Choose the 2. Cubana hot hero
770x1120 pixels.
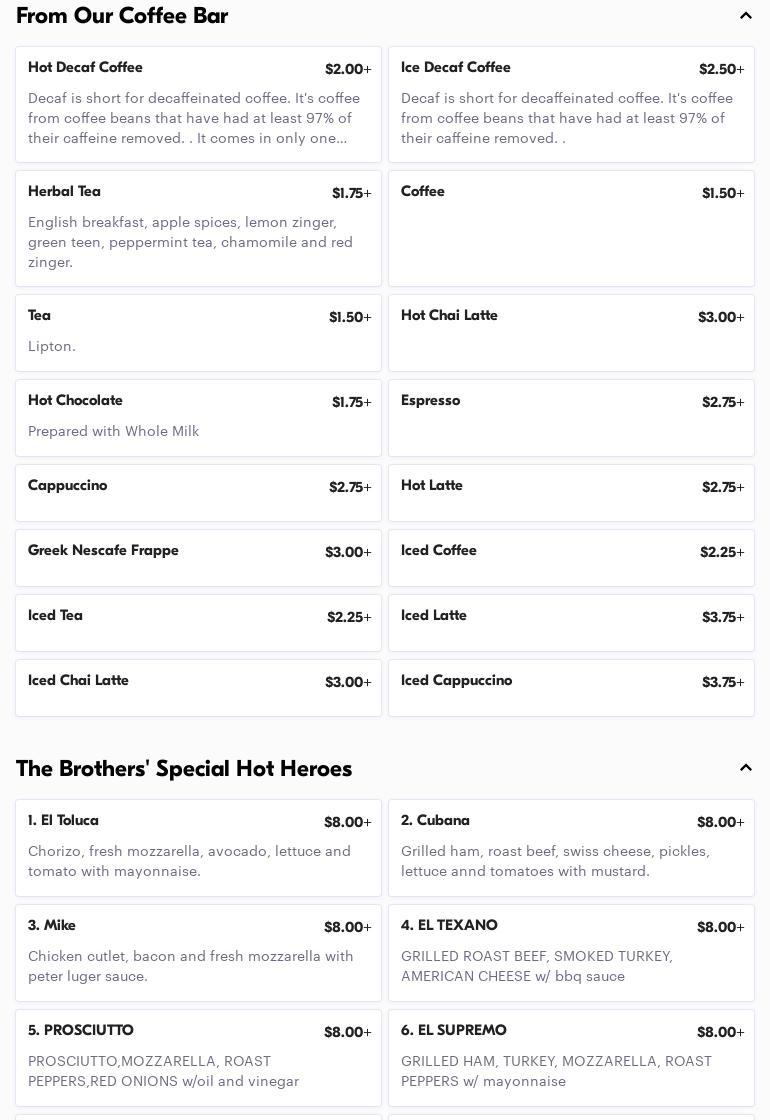point(571,847)
